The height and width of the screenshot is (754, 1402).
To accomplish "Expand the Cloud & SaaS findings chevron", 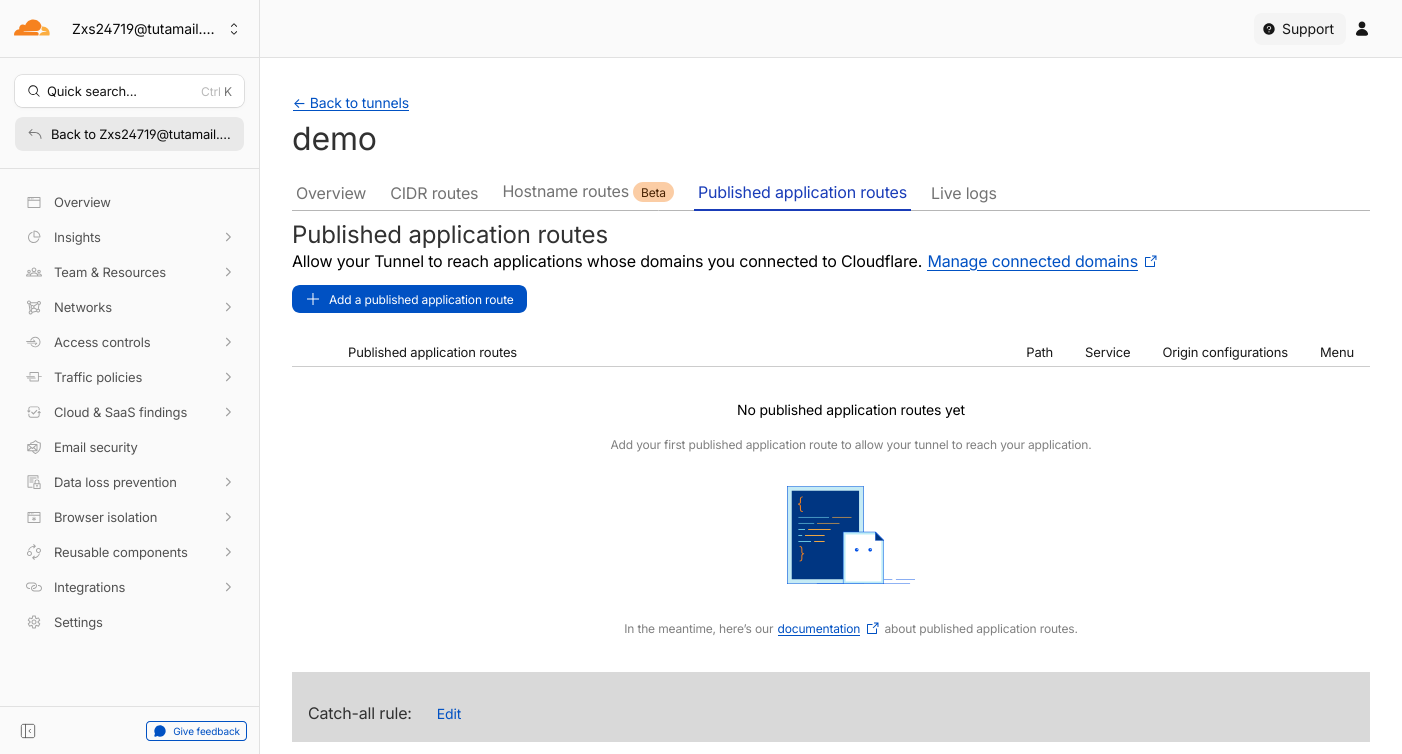I will tap(228, 412).
